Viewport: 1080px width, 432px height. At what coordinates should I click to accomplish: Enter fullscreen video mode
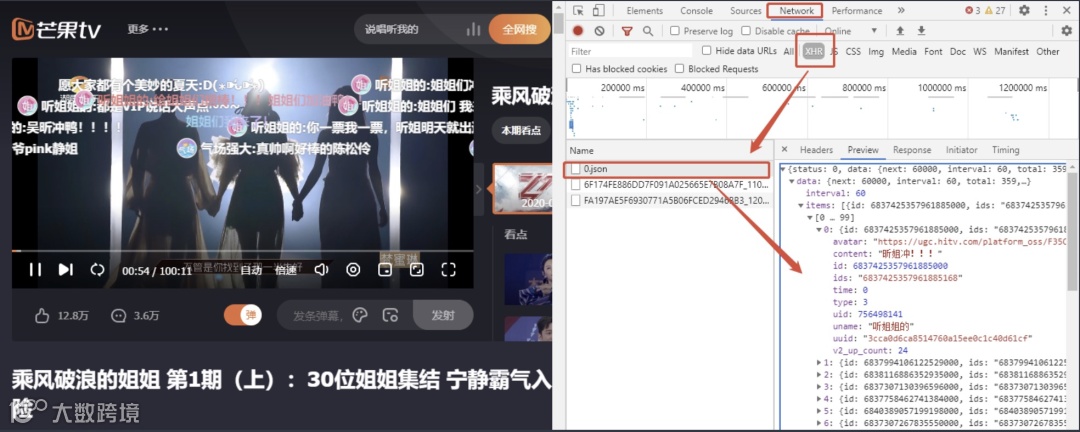(x=448, y=269)
